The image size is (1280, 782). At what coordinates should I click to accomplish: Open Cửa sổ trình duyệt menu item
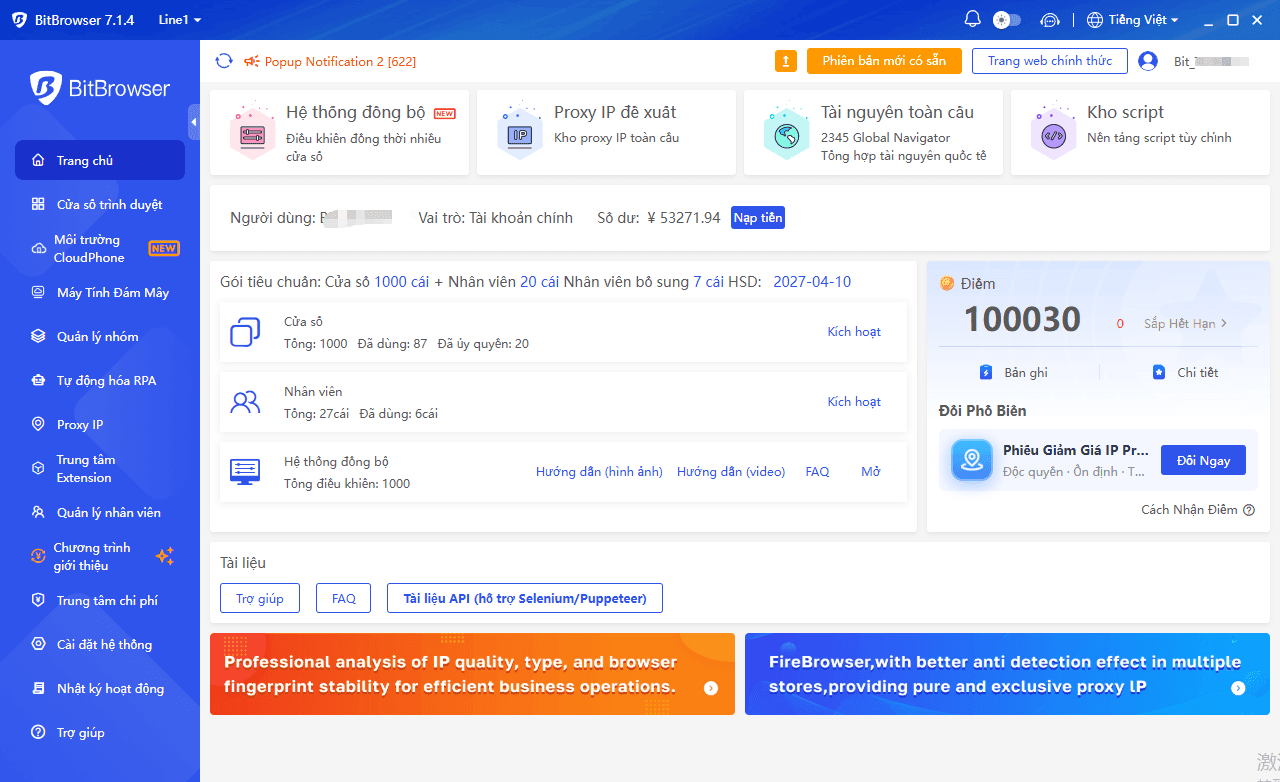tap(100, 204)
